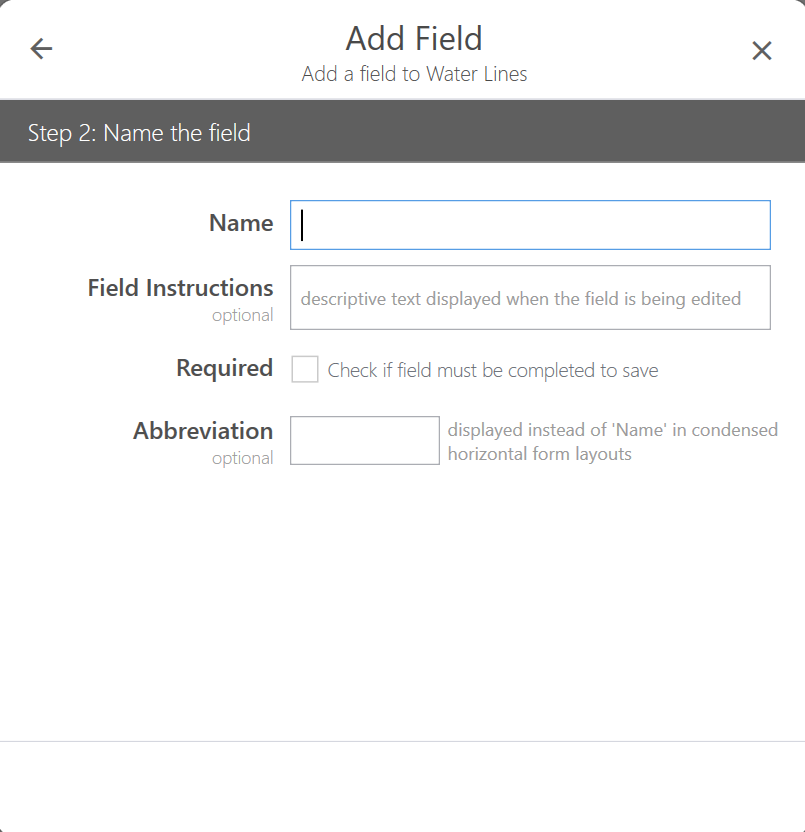Click "optional" under Field Instructions

point(242,315)
